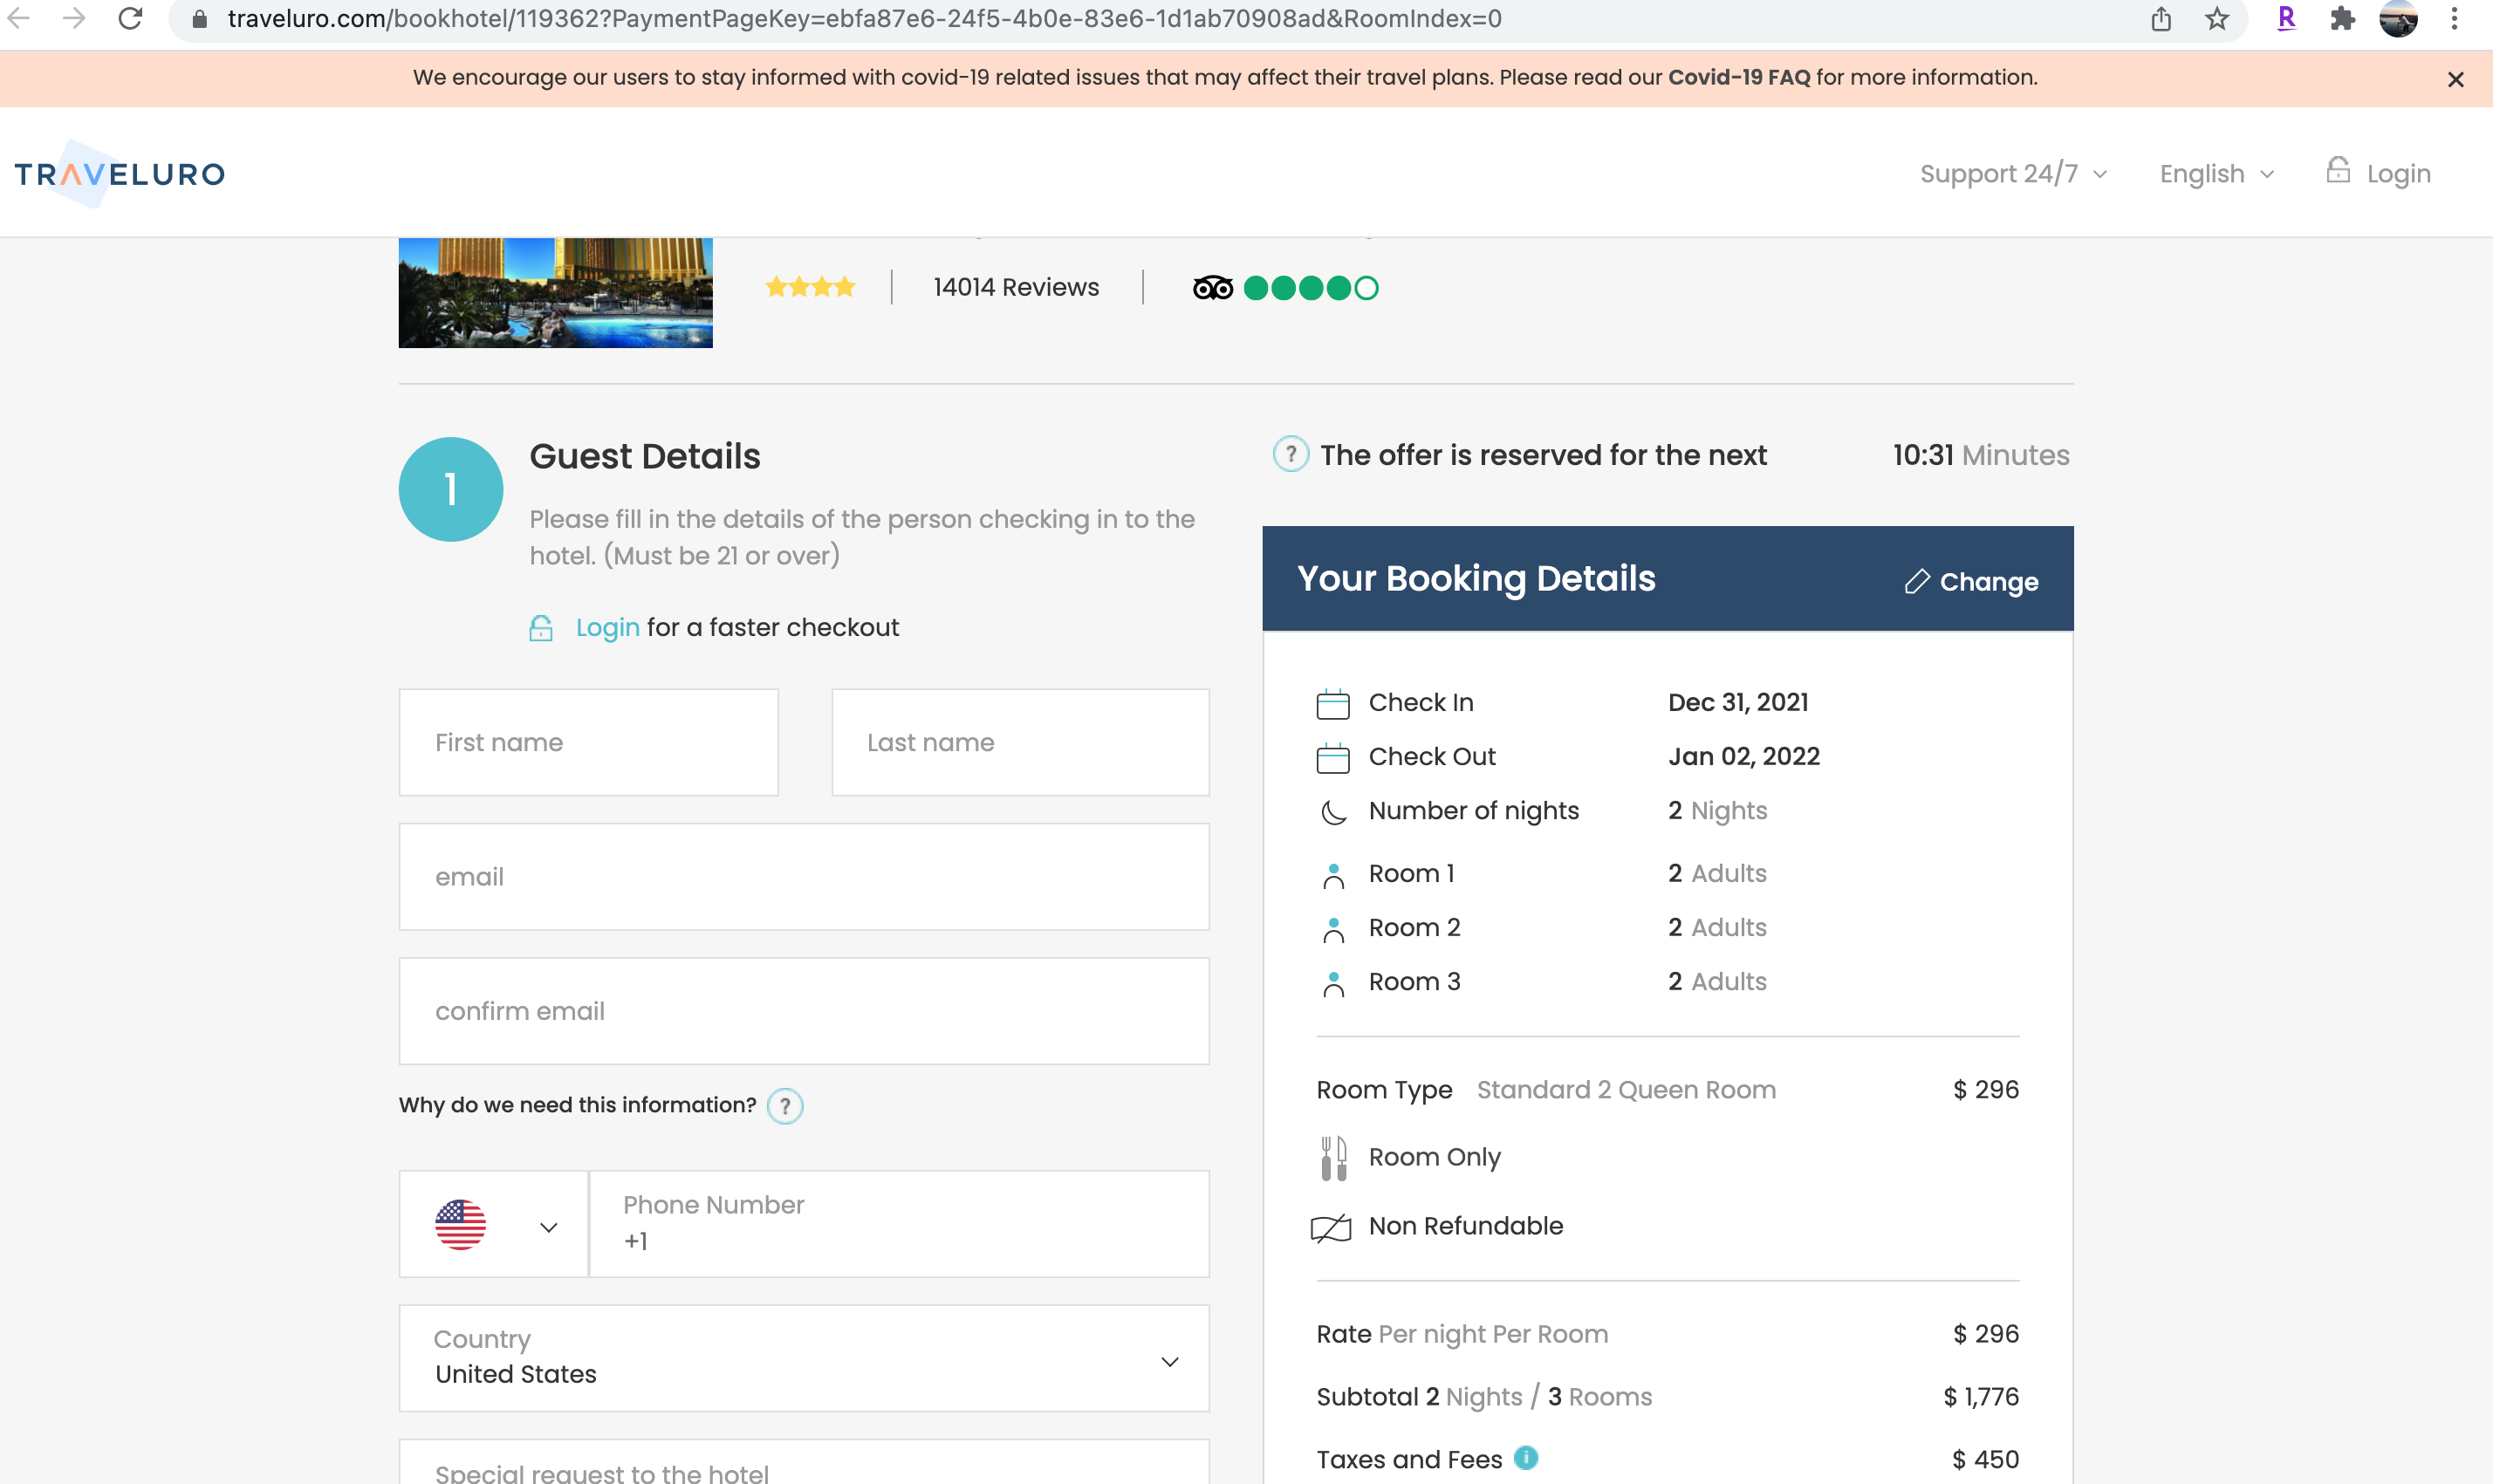2493x1484 pixels.
Task: Bookmark this page with the star icon
Action: [2217, 19]
